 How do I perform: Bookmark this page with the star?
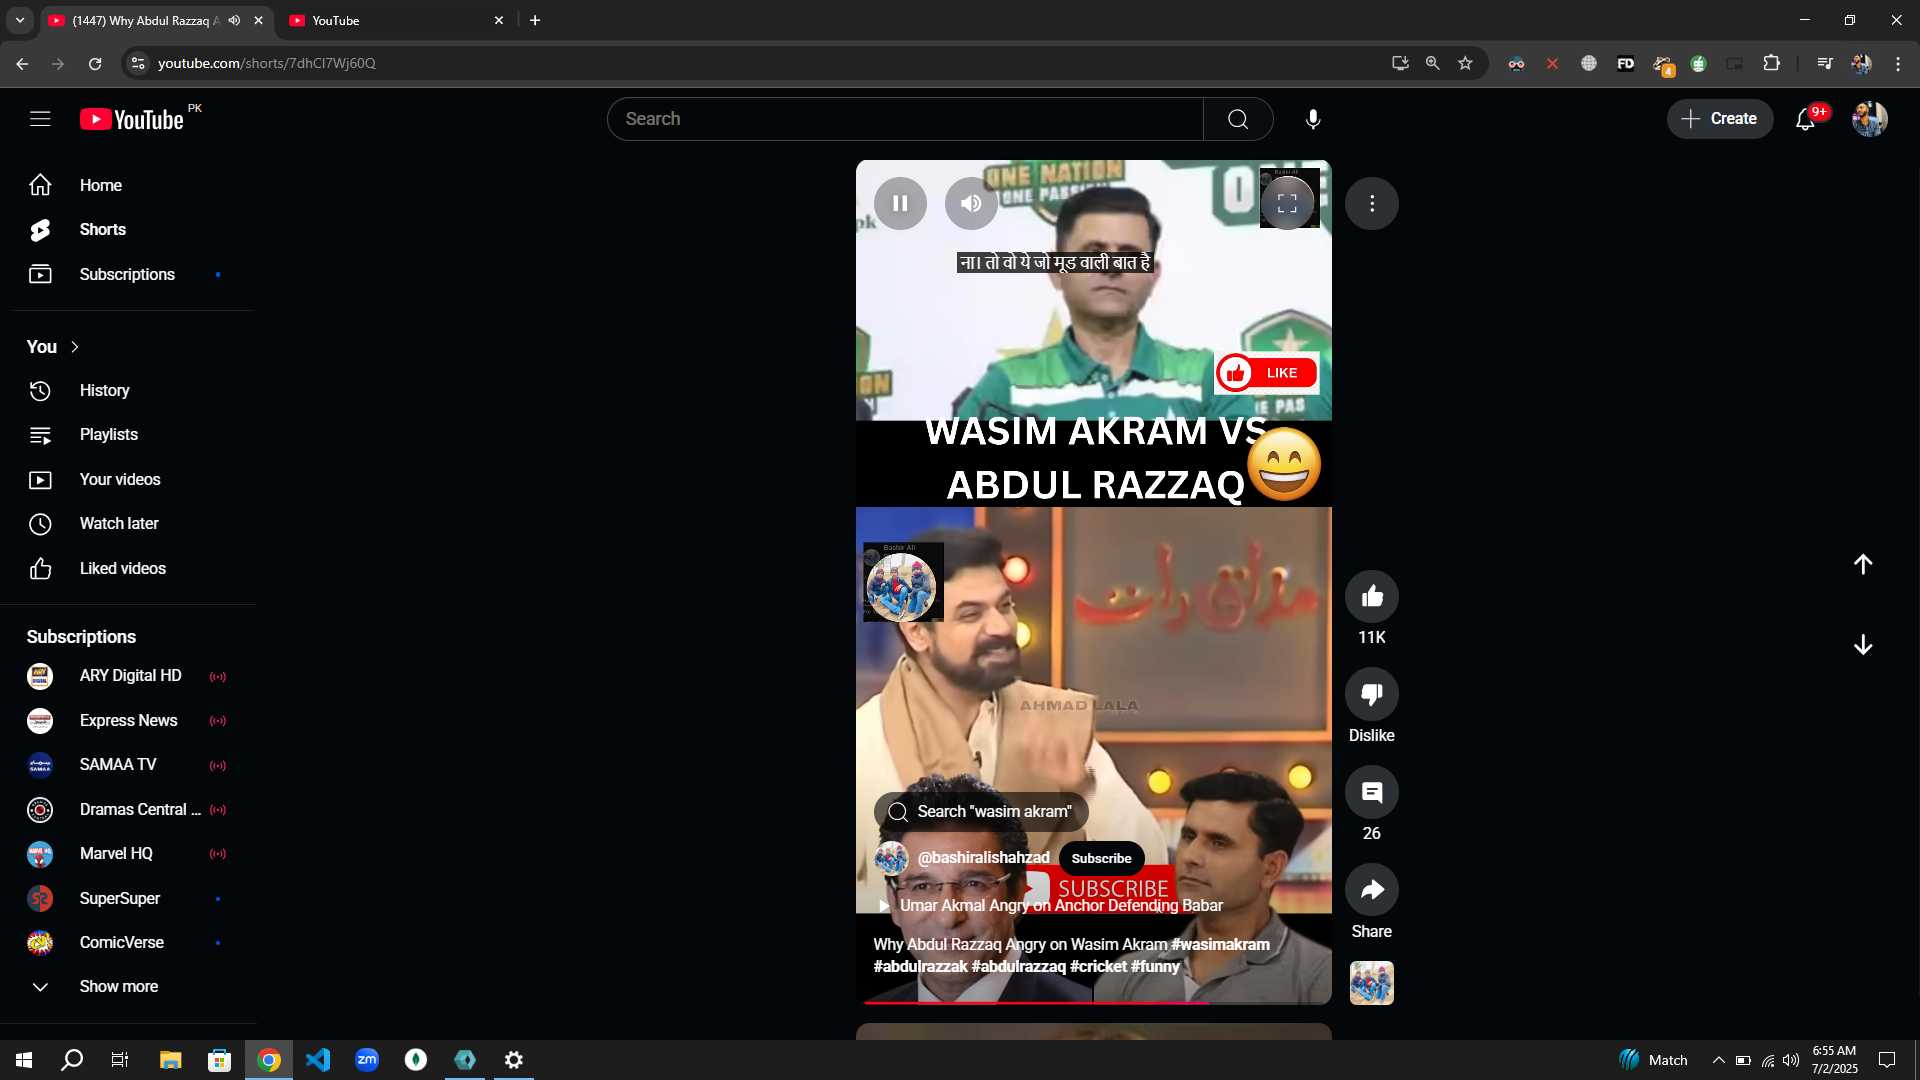(1465, 63)
